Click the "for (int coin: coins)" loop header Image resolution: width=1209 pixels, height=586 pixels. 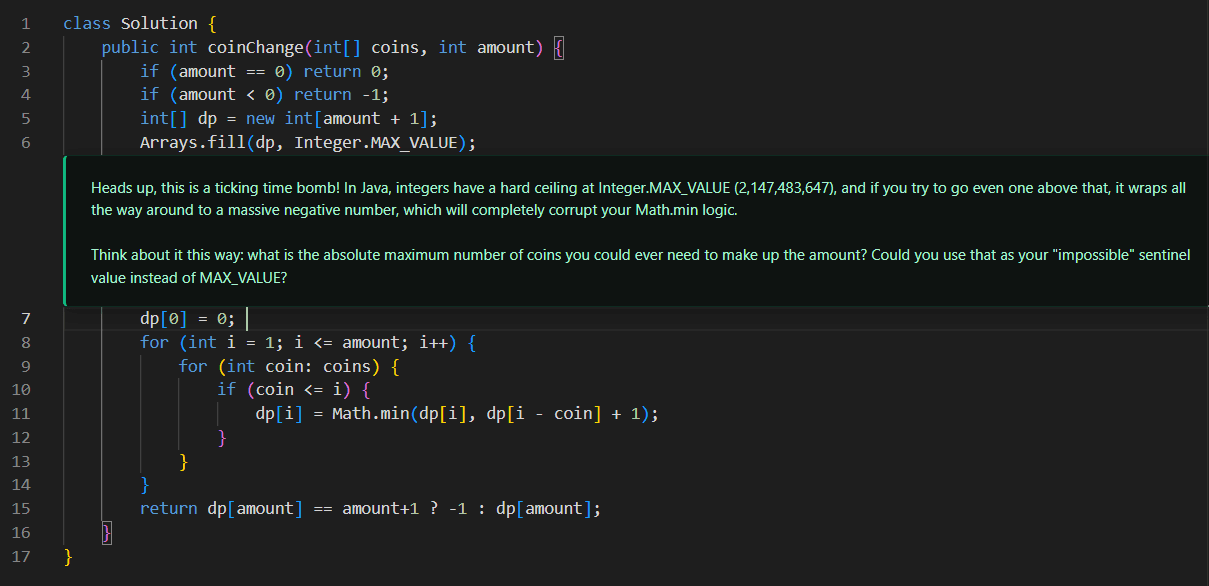280,366
